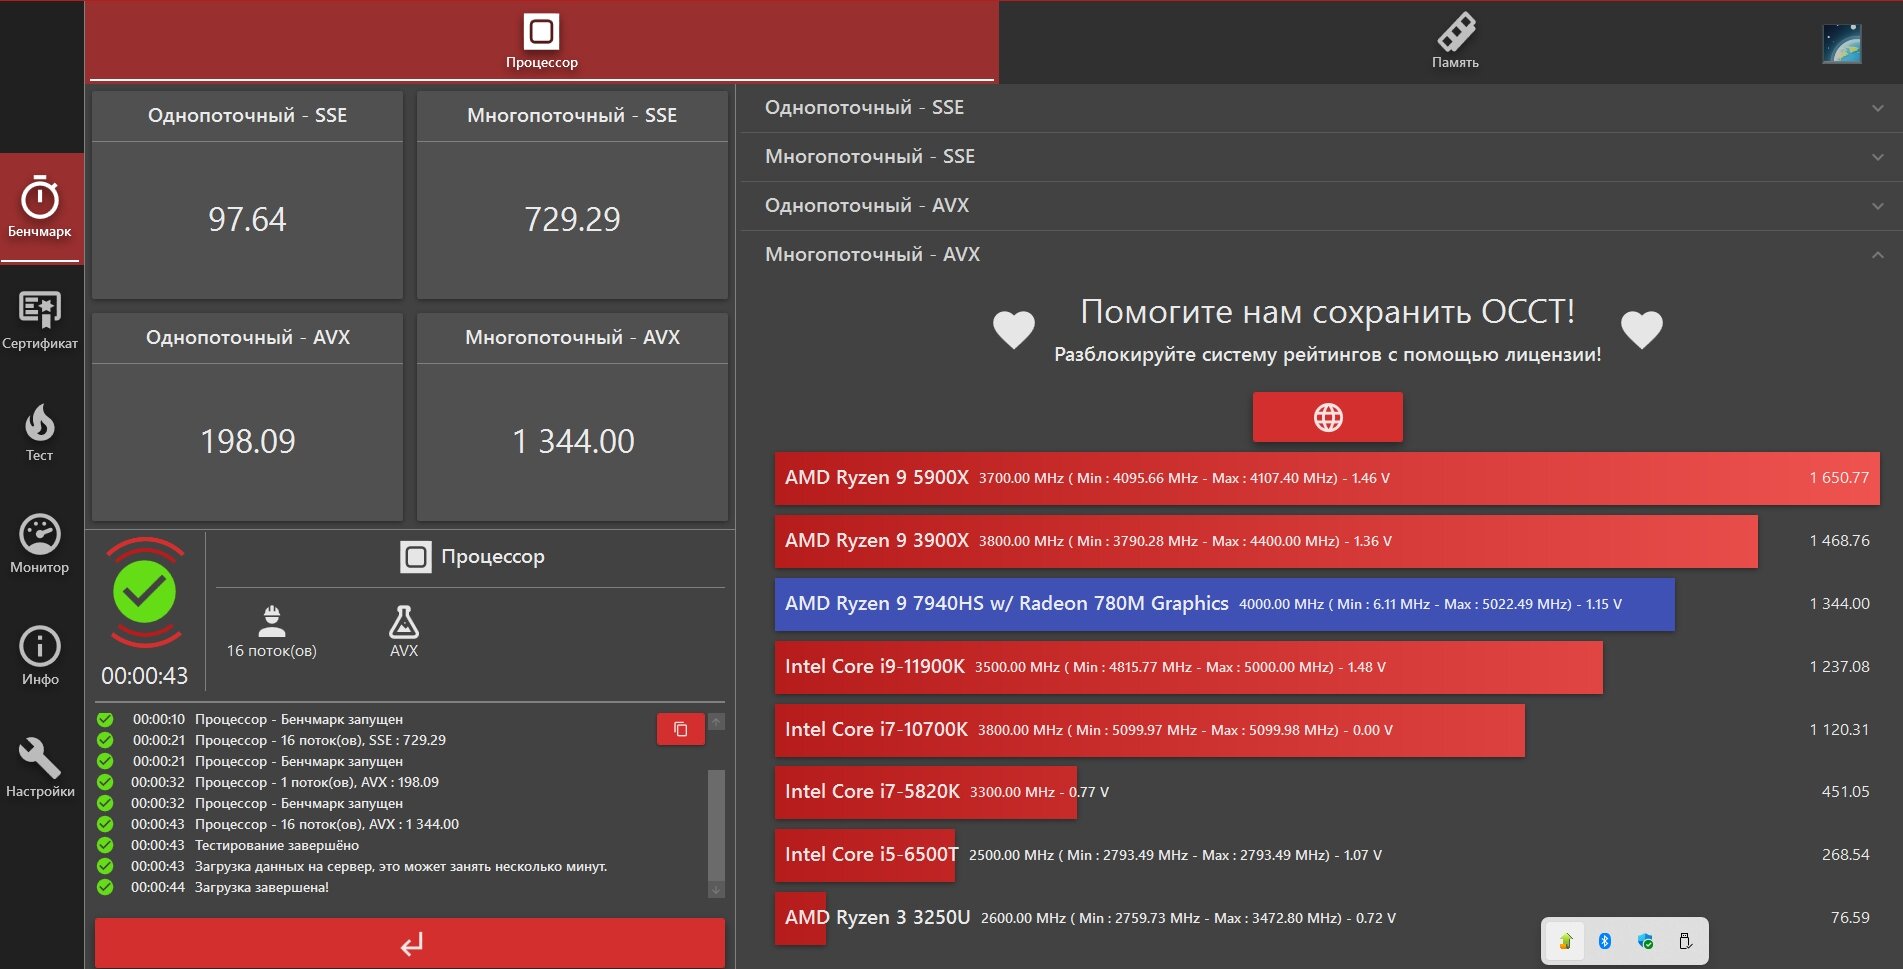Select the AMD Ryzen 3 3250U ranking bar

coord(801,918)
